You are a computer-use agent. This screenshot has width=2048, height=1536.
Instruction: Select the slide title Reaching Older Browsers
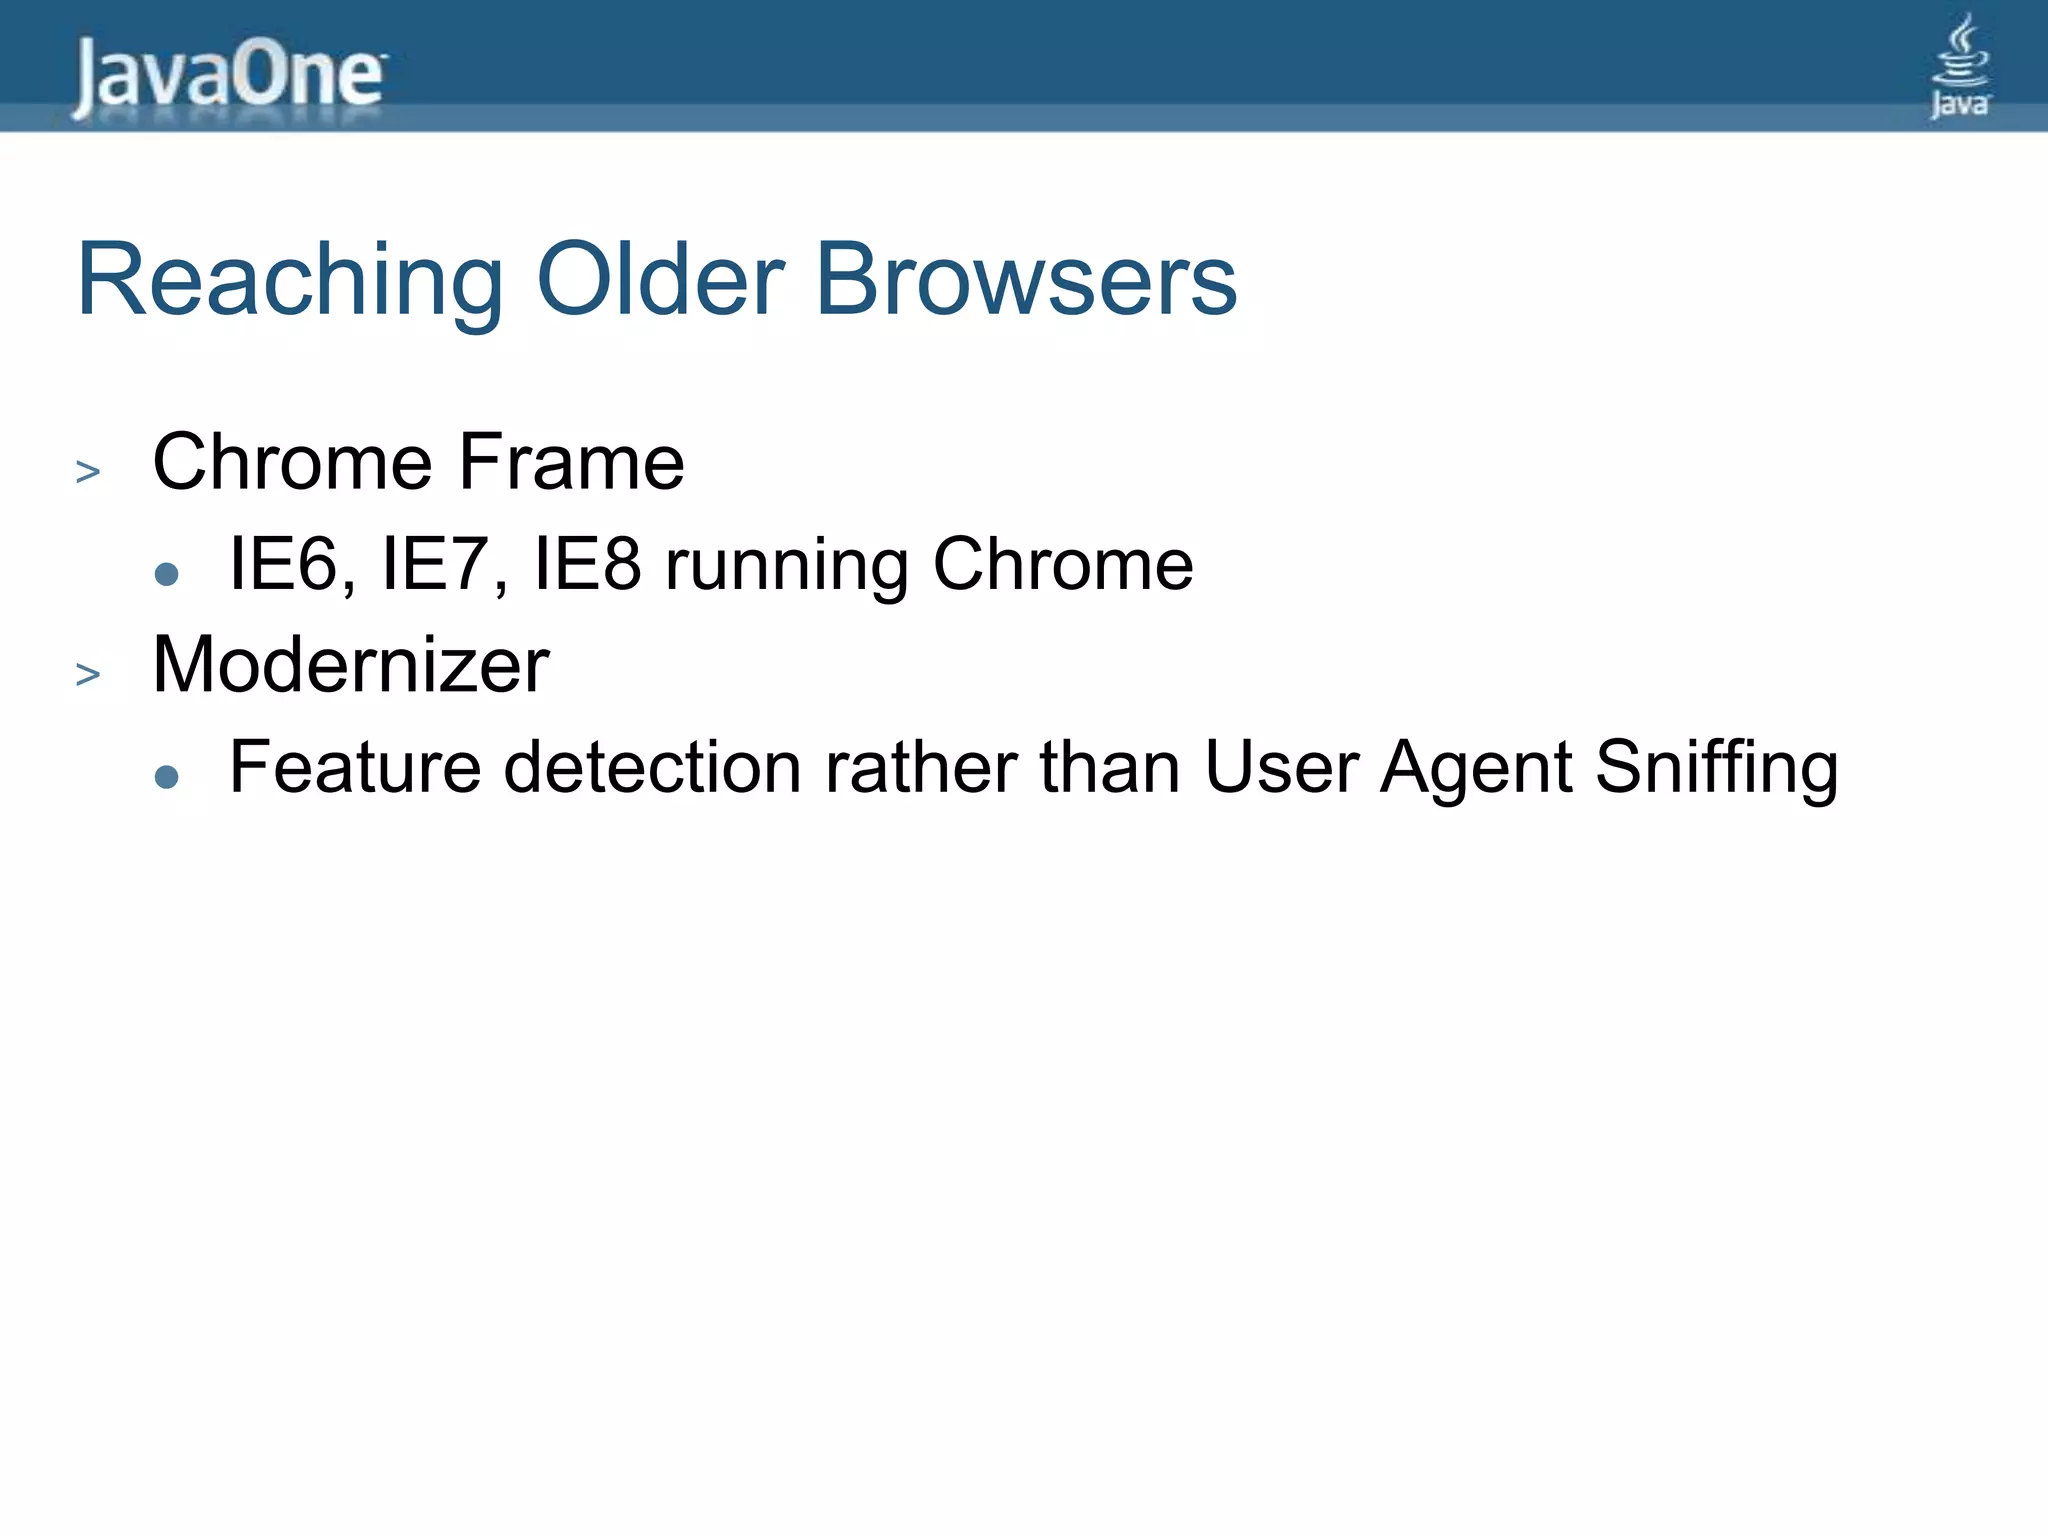656,280
